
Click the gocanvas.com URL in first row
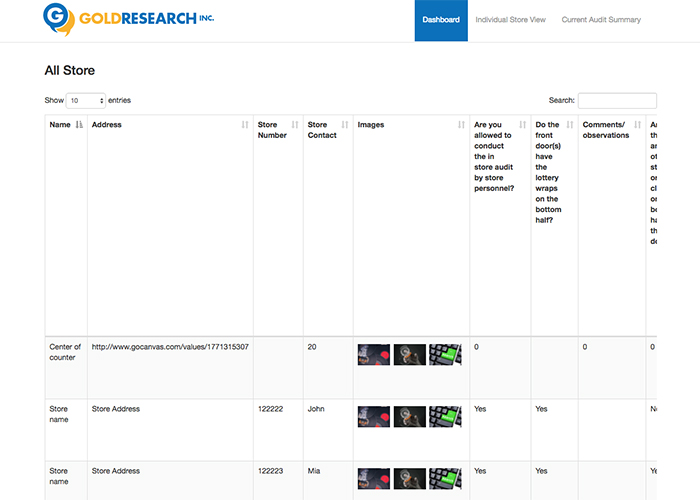[170, 347]
